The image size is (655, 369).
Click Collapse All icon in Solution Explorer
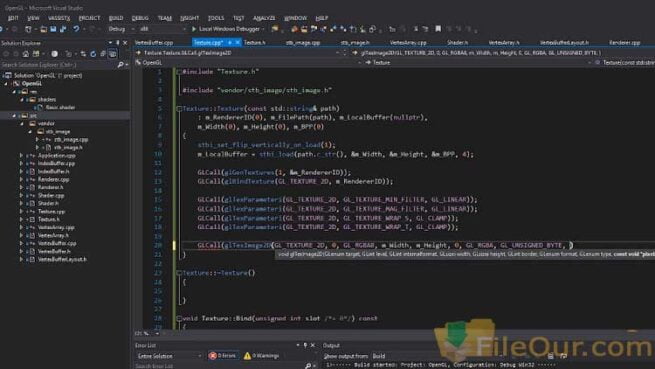click(x=103, y=54)
